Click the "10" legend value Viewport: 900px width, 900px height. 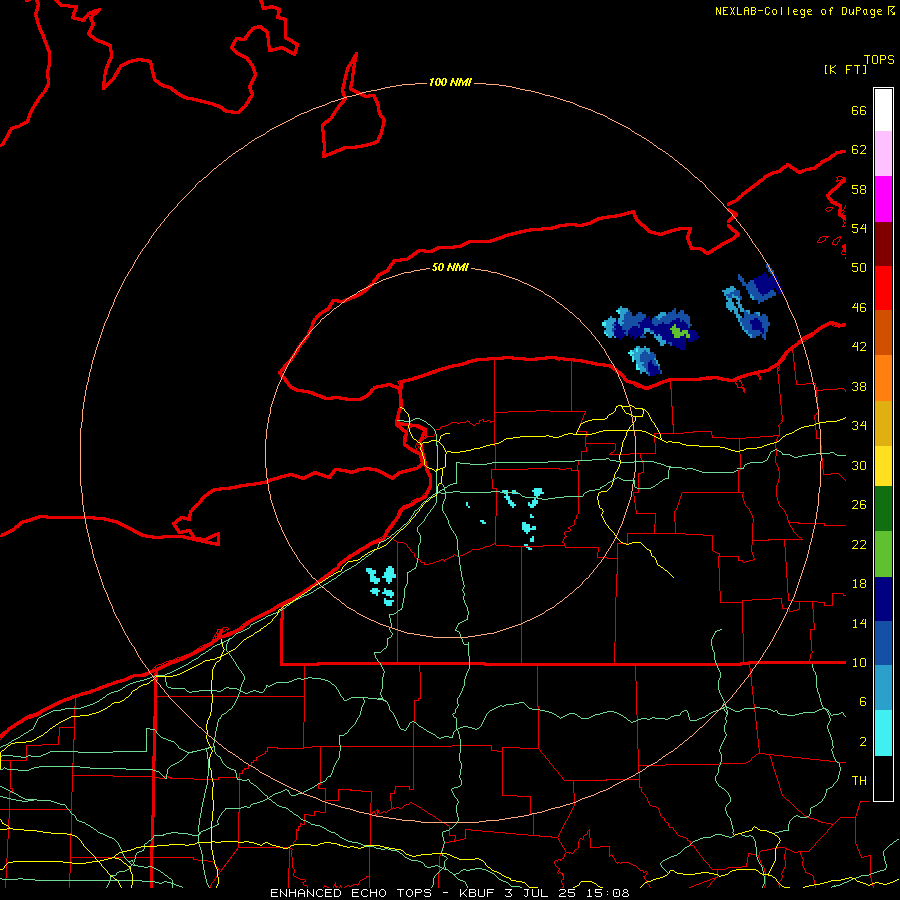[859, 662]
